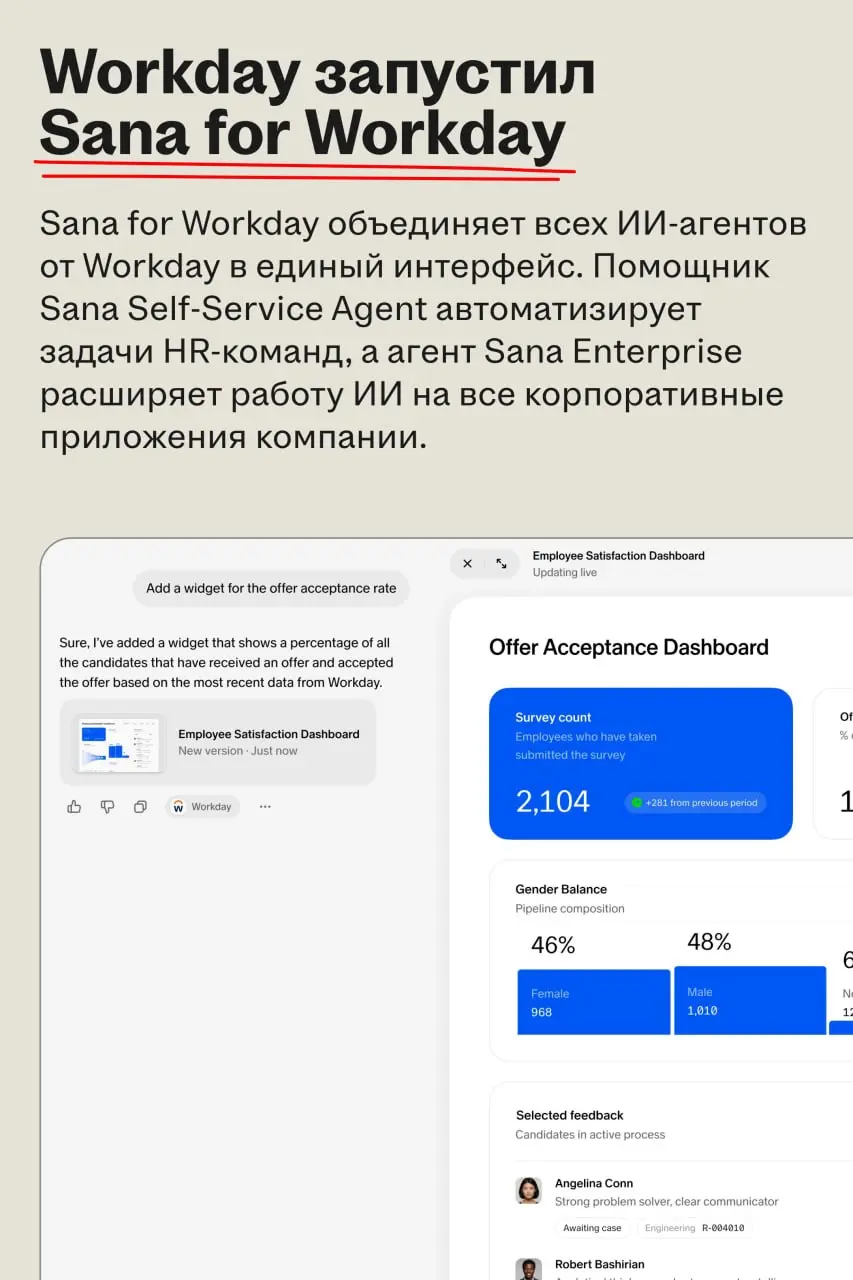
Task: Click the Robert Bashirian candidate name
Action: point(601,1263)
